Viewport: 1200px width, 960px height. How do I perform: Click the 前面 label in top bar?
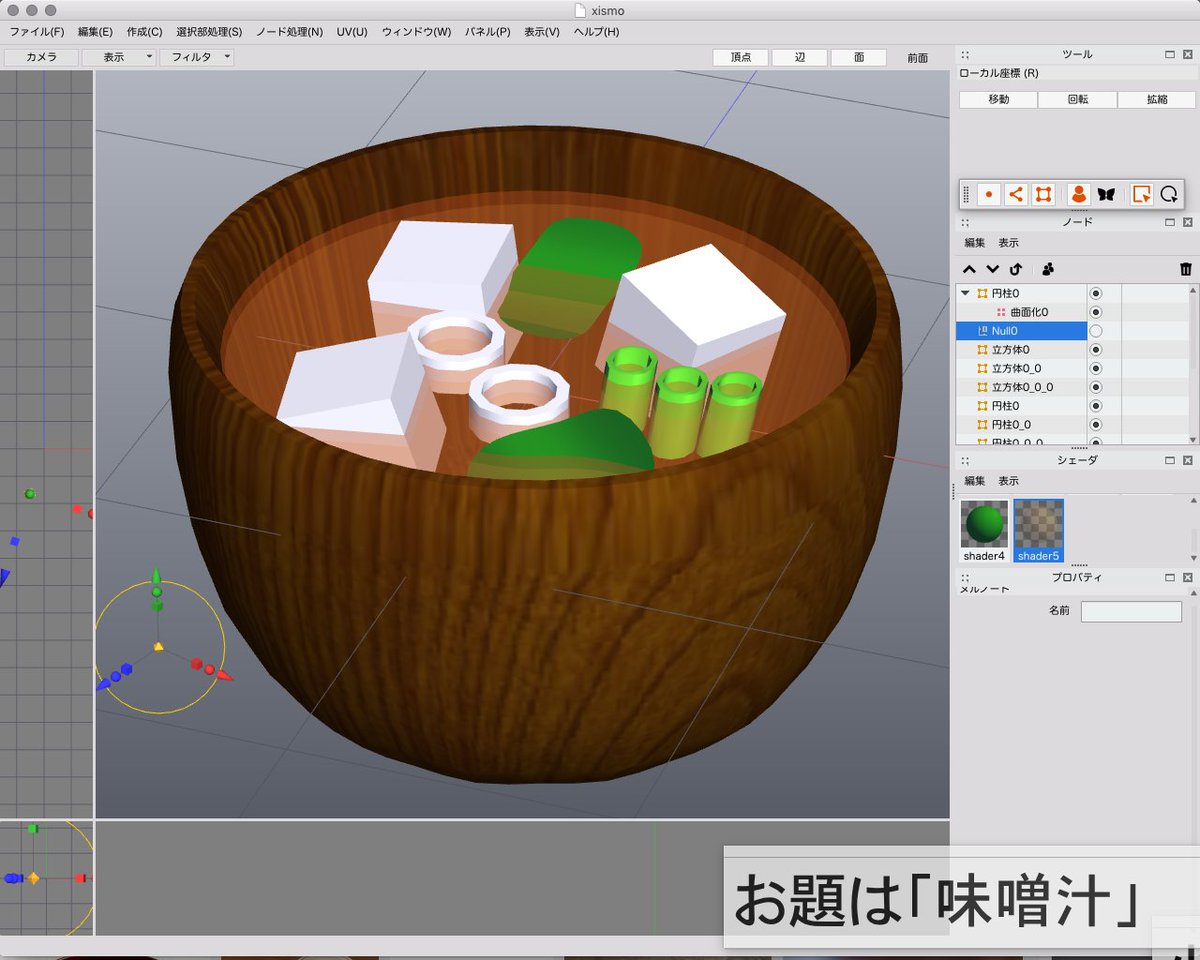[917, 58]
